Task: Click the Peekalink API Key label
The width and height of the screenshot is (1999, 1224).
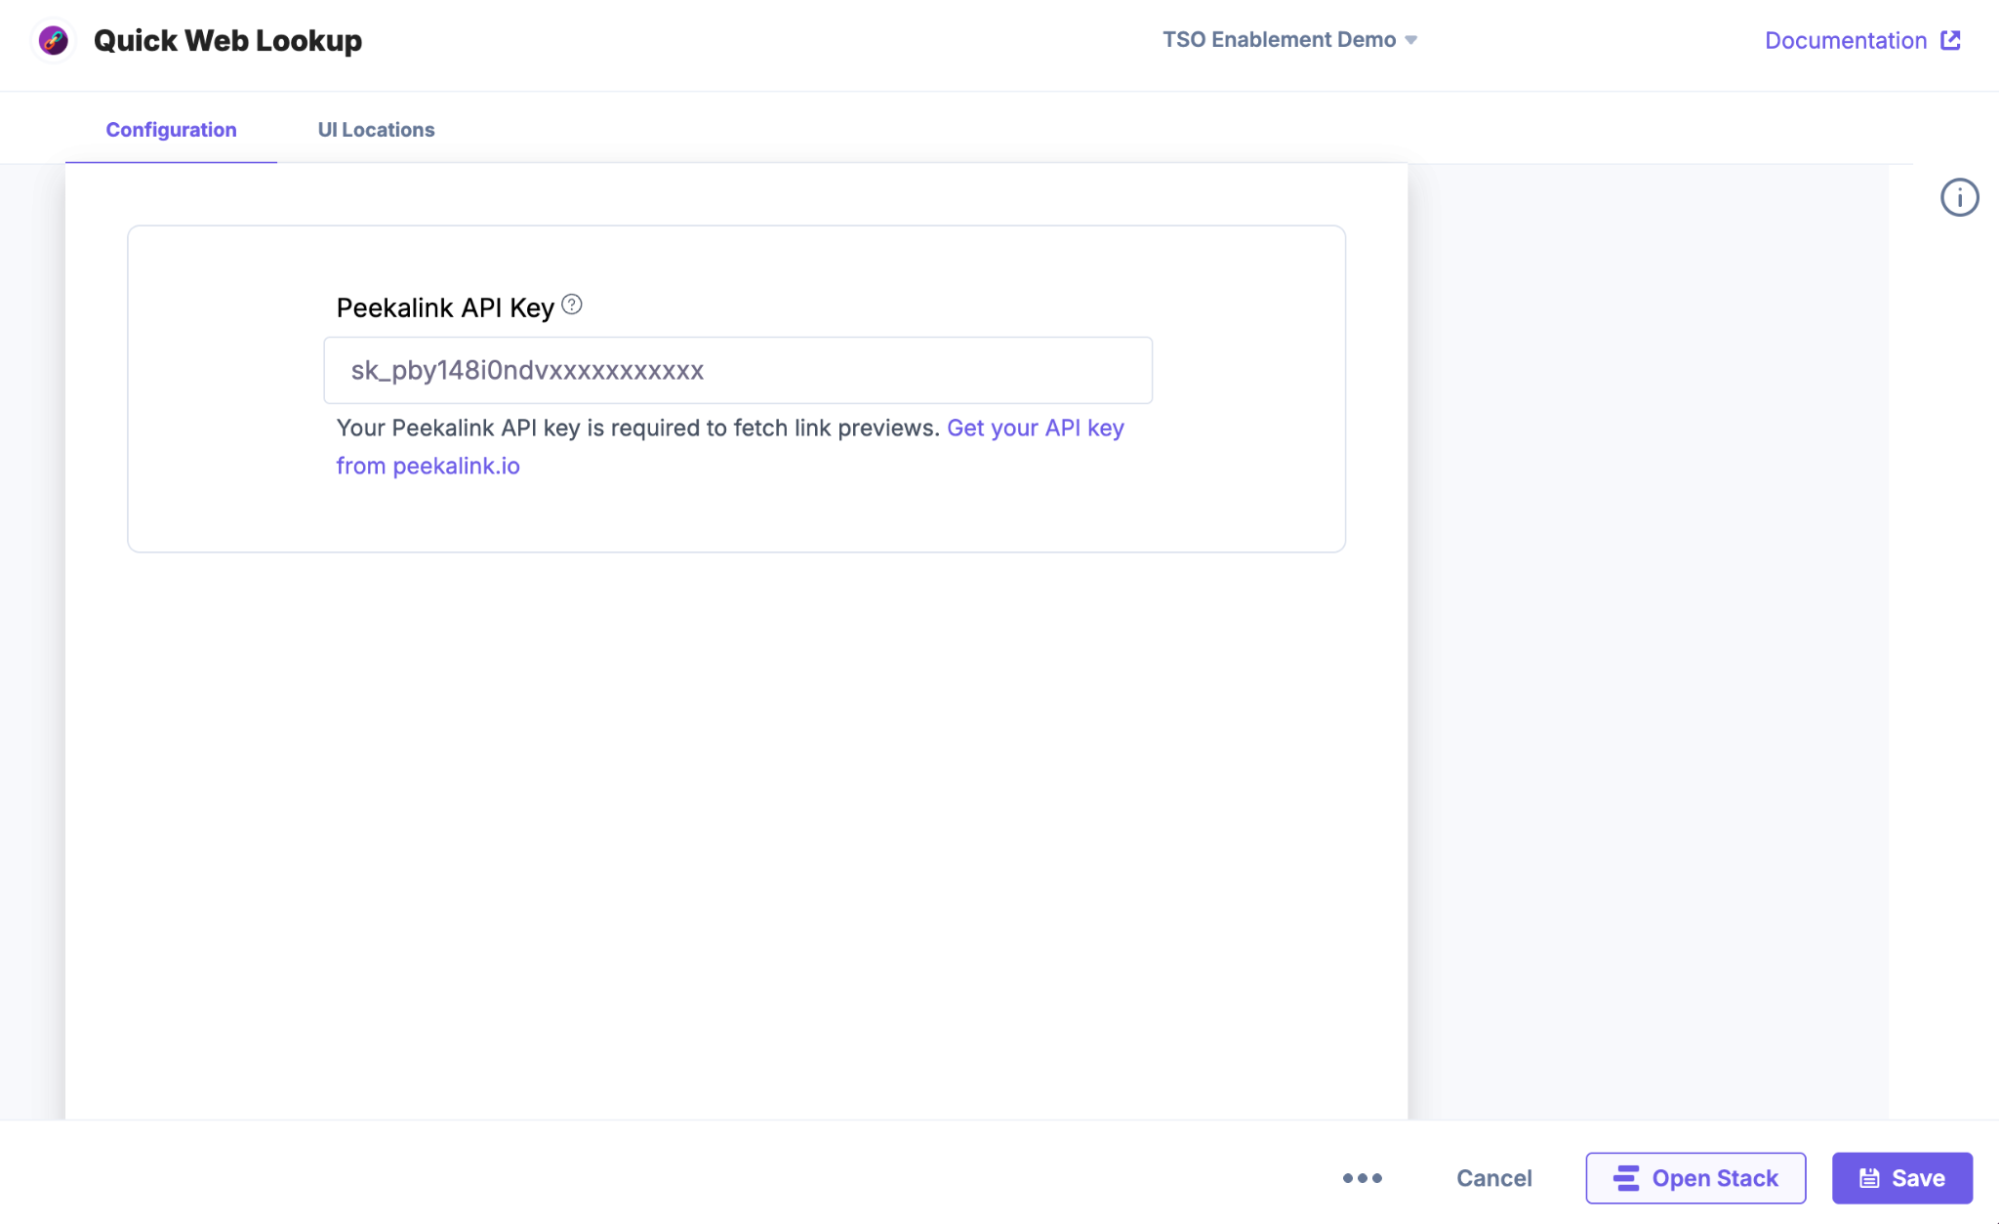Action: pyautogui.click(x=445, y=308)
